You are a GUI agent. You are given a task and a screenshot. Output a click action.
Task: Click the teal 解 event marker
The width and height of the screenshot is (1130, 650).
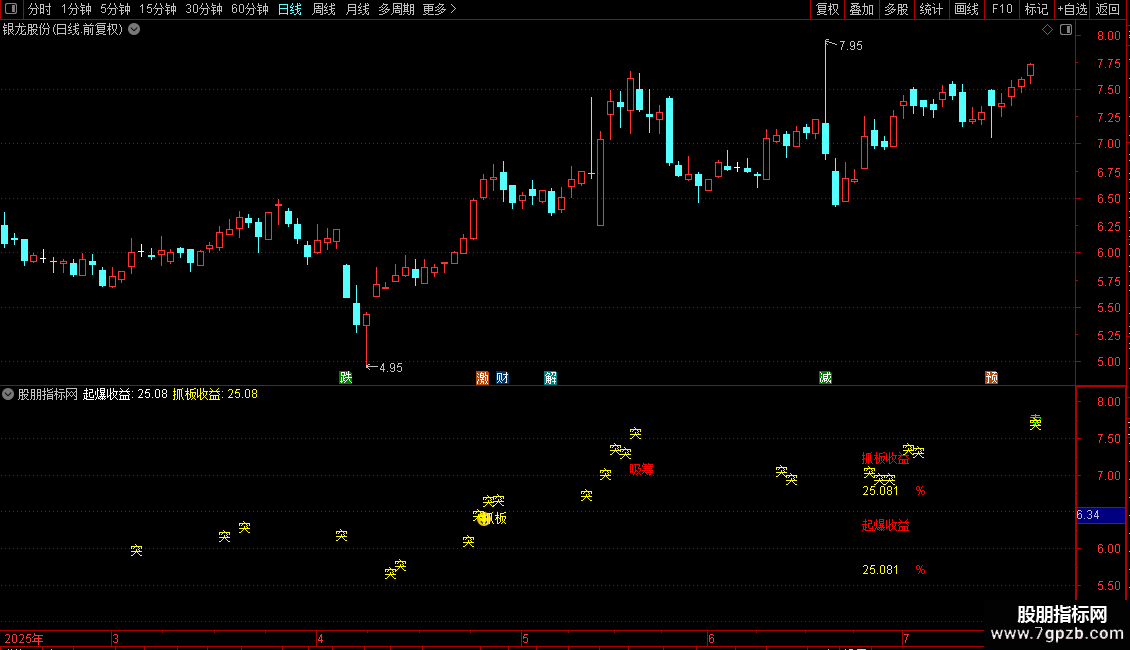(551, 378)
